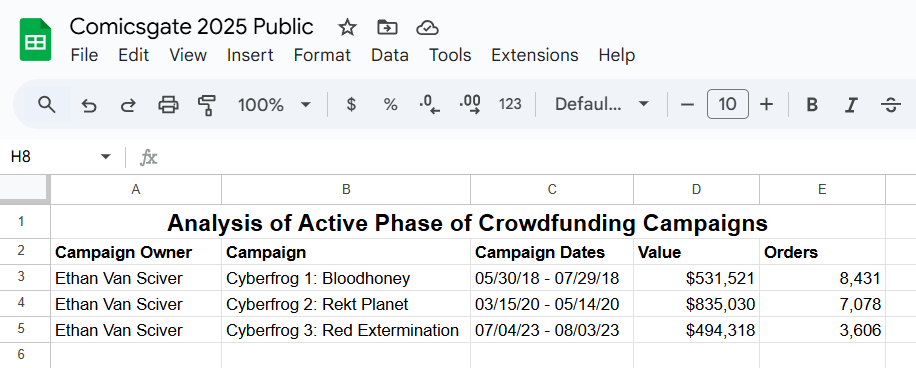Click the Undo arrow icon

(x=89, y=105)
